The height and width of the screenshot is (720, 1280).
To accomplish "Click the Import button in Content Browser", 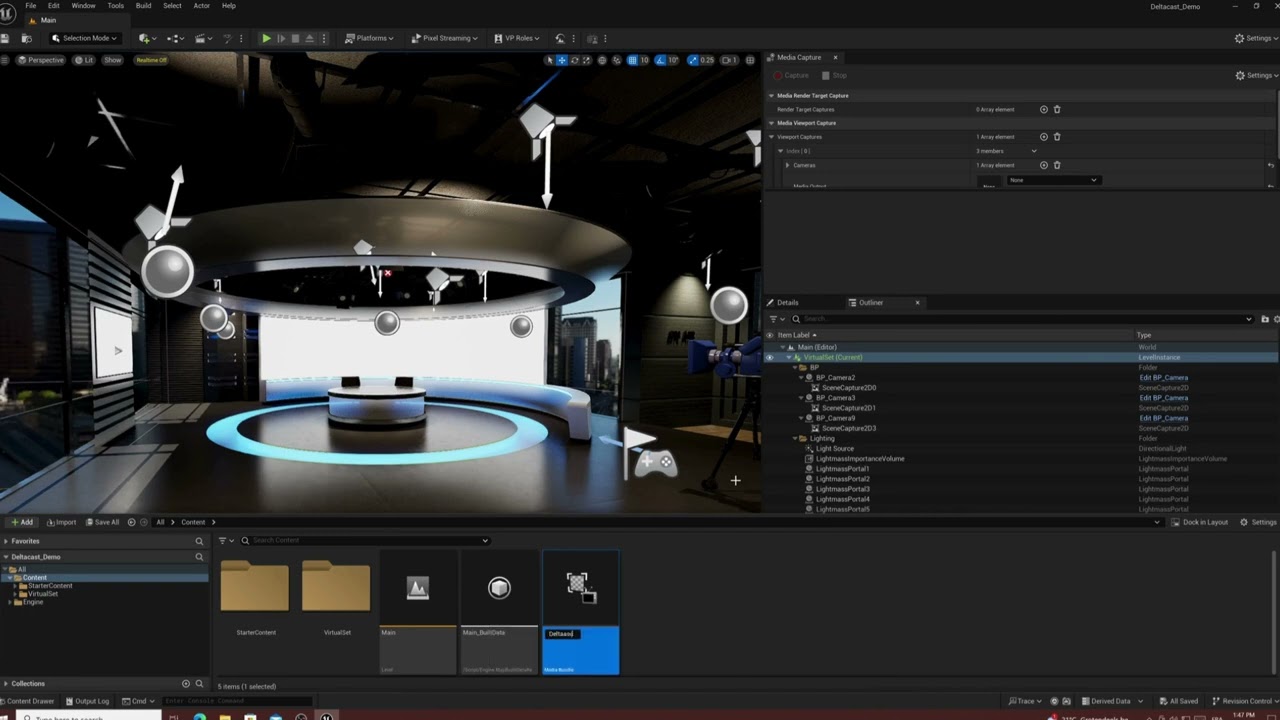I will pos(60,522).
